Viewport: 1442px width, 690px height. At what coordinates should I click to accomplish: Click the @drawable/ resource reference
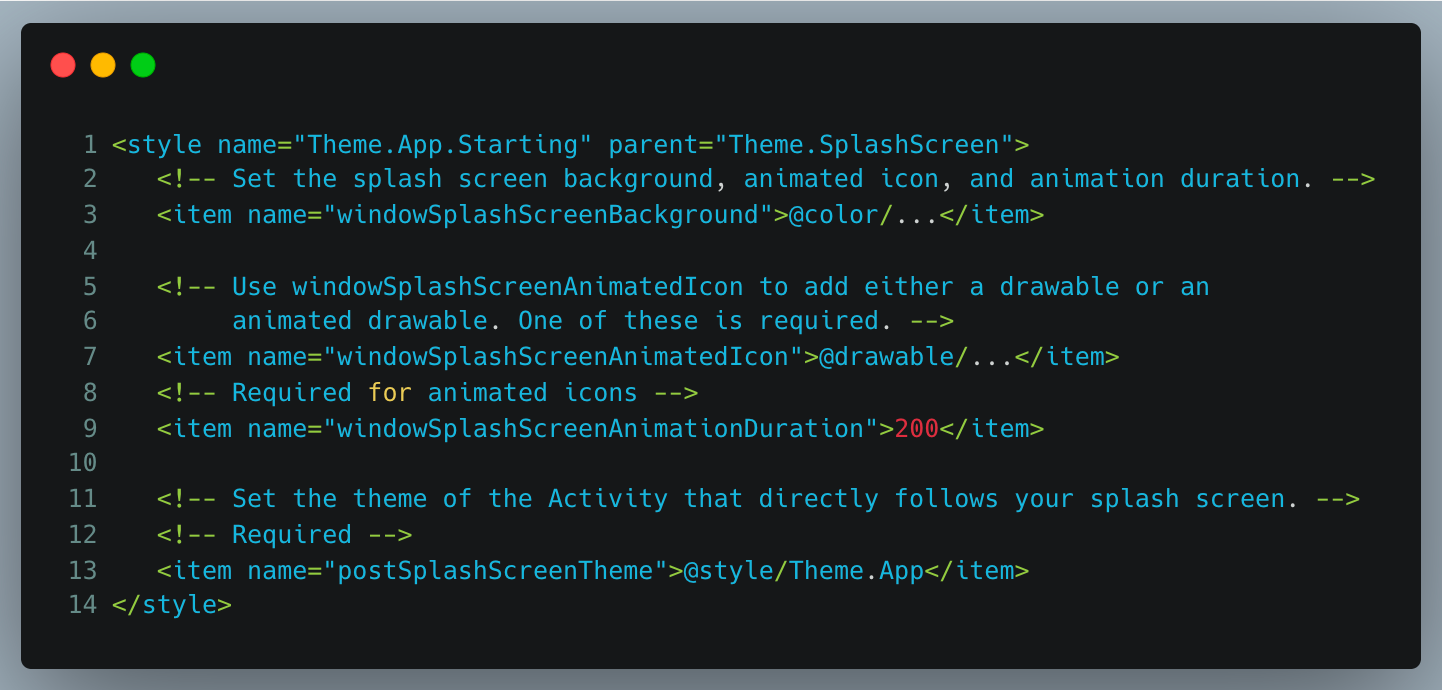(x=894, y=357)
